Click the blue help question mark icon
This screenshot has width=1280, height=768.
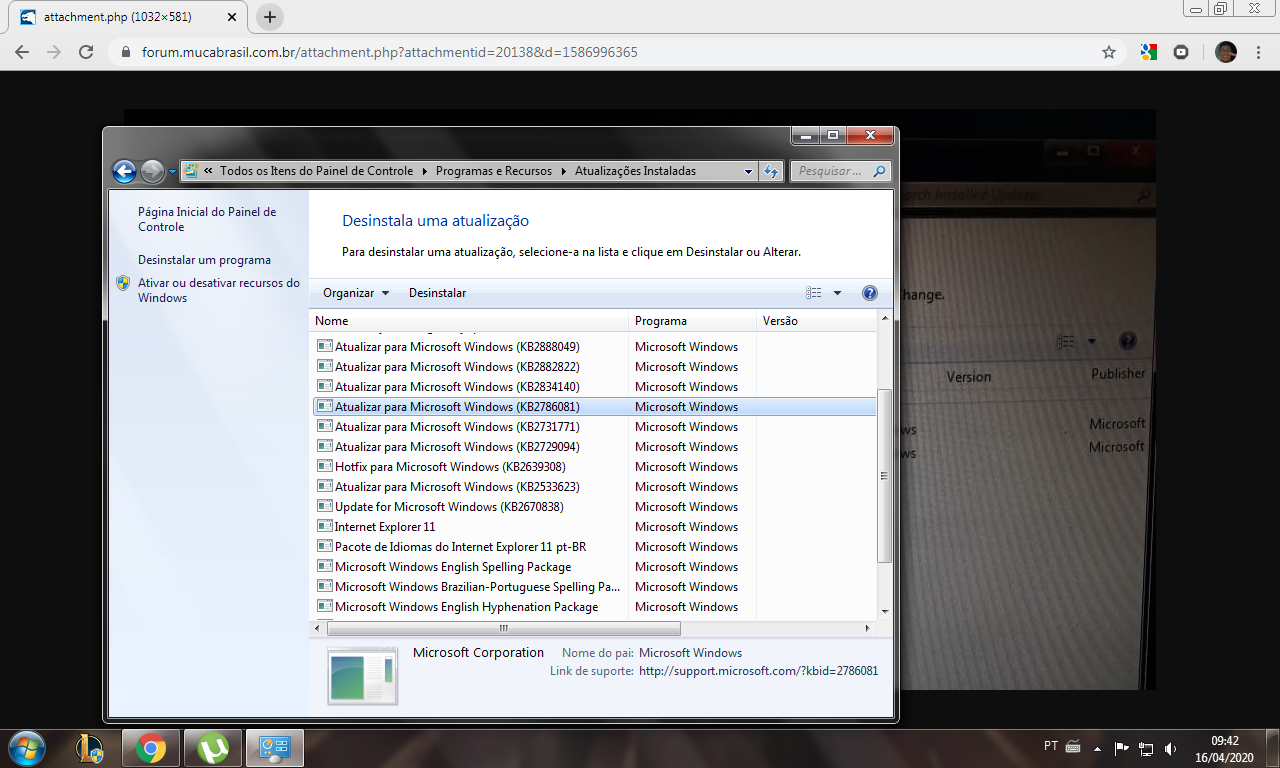[x=869, y=293]
